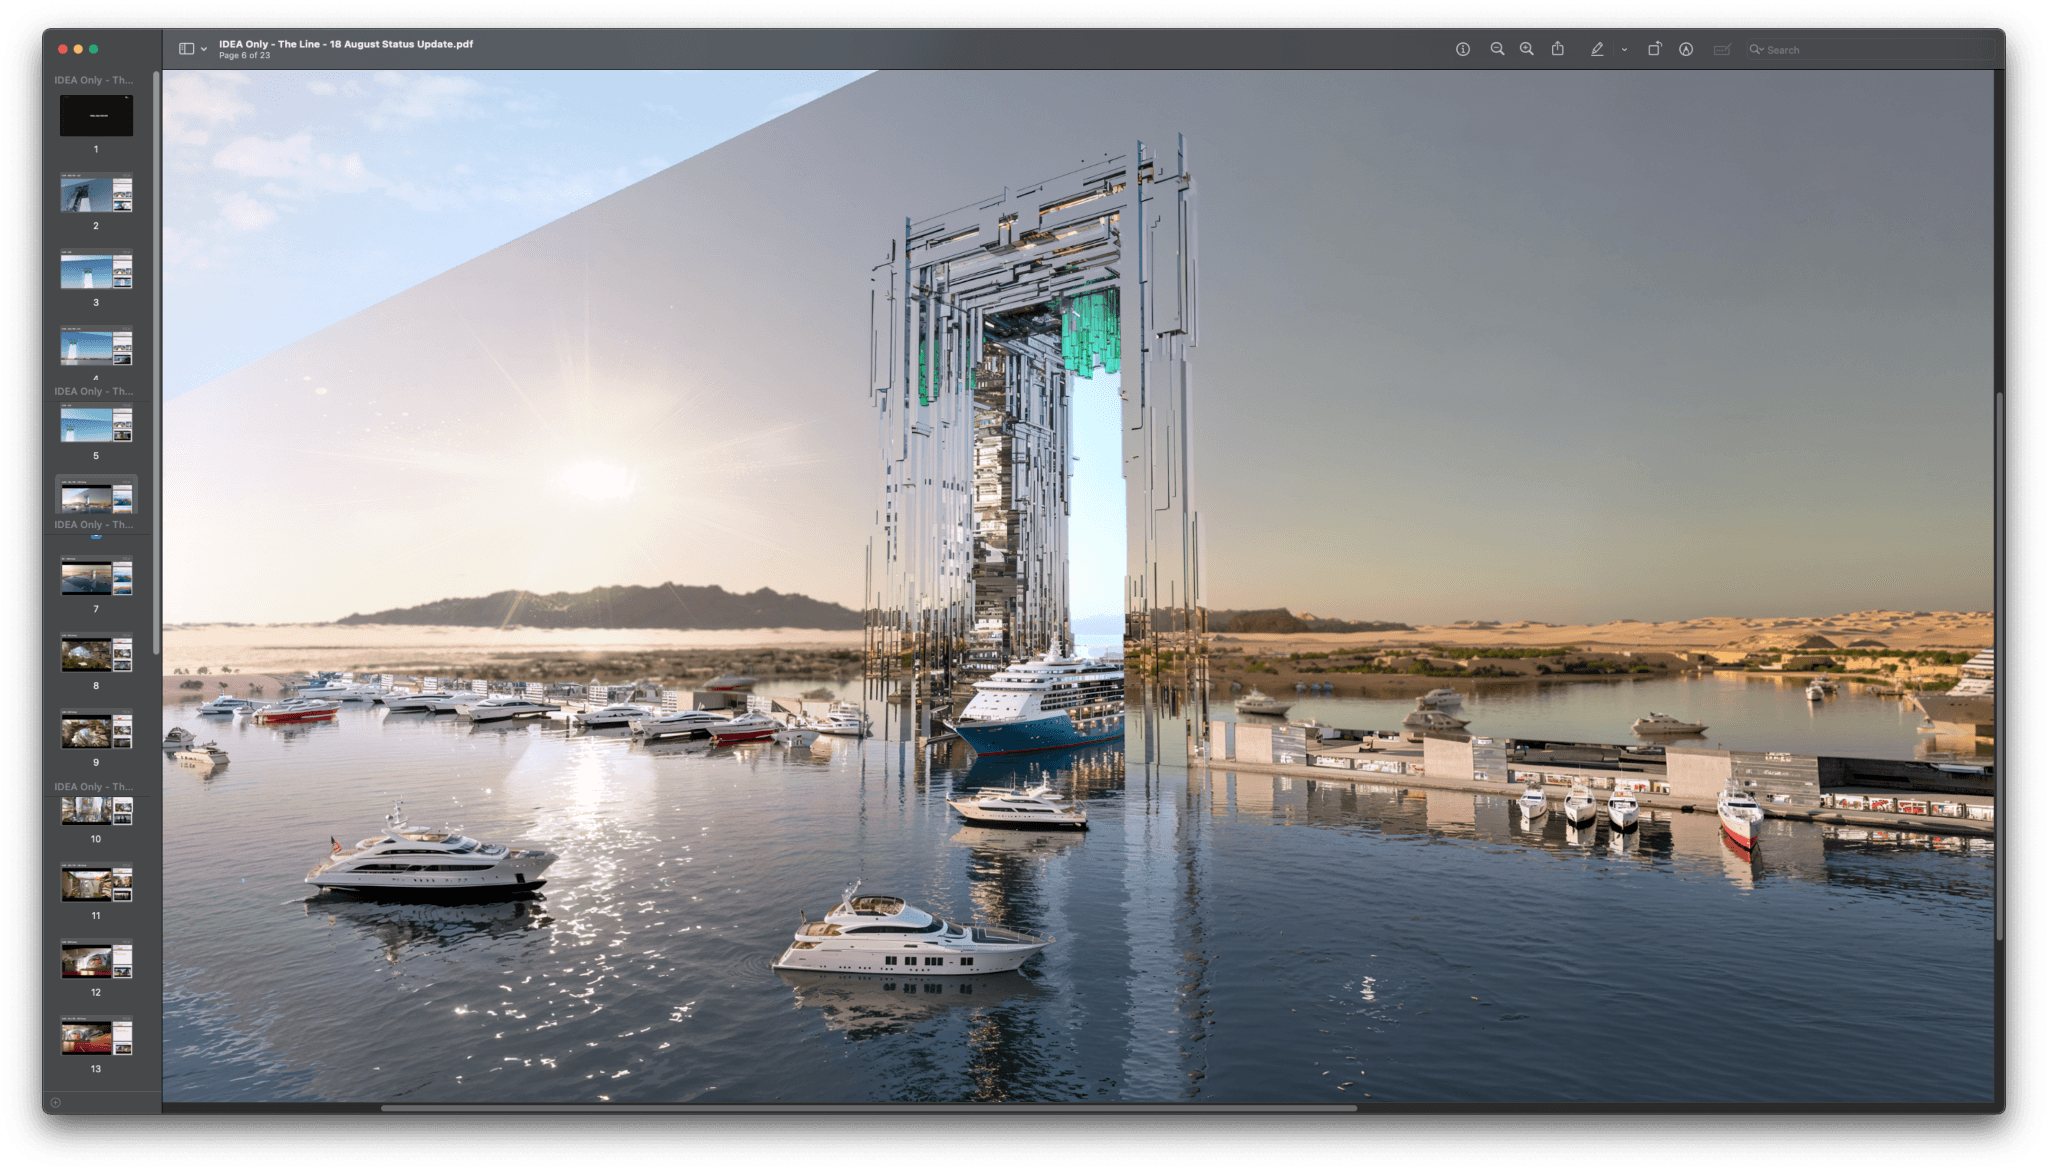Viewport: 2048px width, 1170px height.
Task: Select page 2 thumbnail in sidebar
Action: (96, 194)
